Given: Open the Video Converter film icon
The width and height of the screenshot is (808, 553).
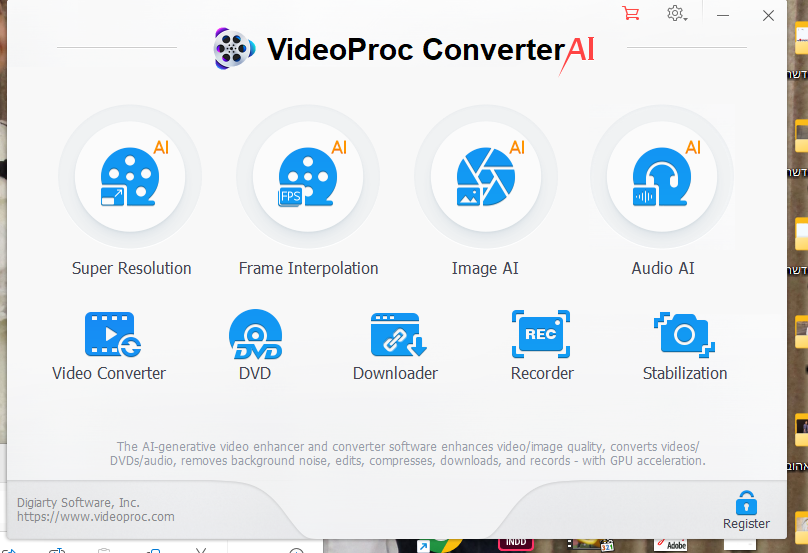Looking at the screenshot, I should [x=112, y=334].
